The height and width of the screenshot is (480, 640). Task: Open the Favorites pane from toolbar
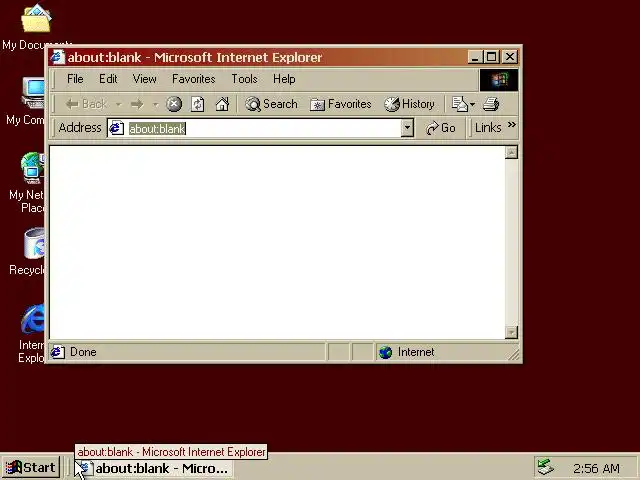tap(340, 104)
